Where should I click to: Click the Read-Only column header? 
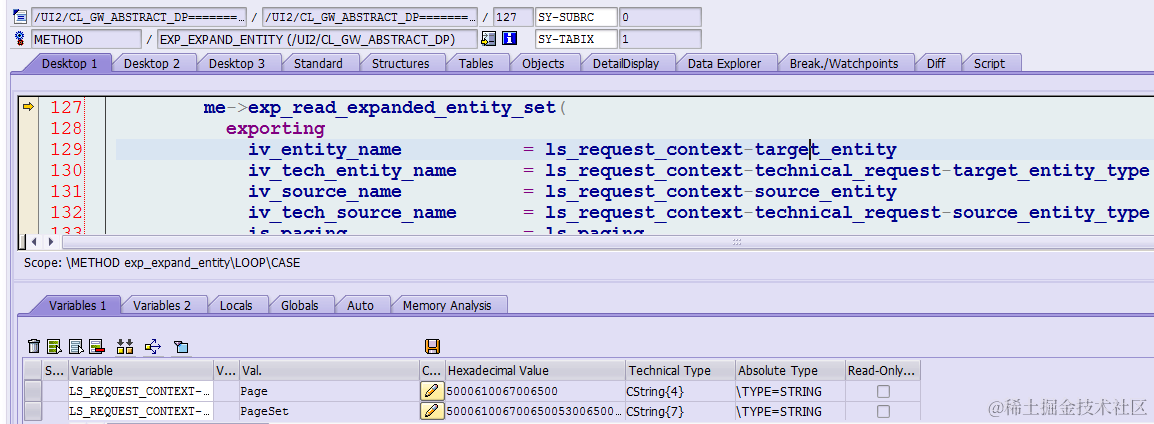(x=882, y=370)
